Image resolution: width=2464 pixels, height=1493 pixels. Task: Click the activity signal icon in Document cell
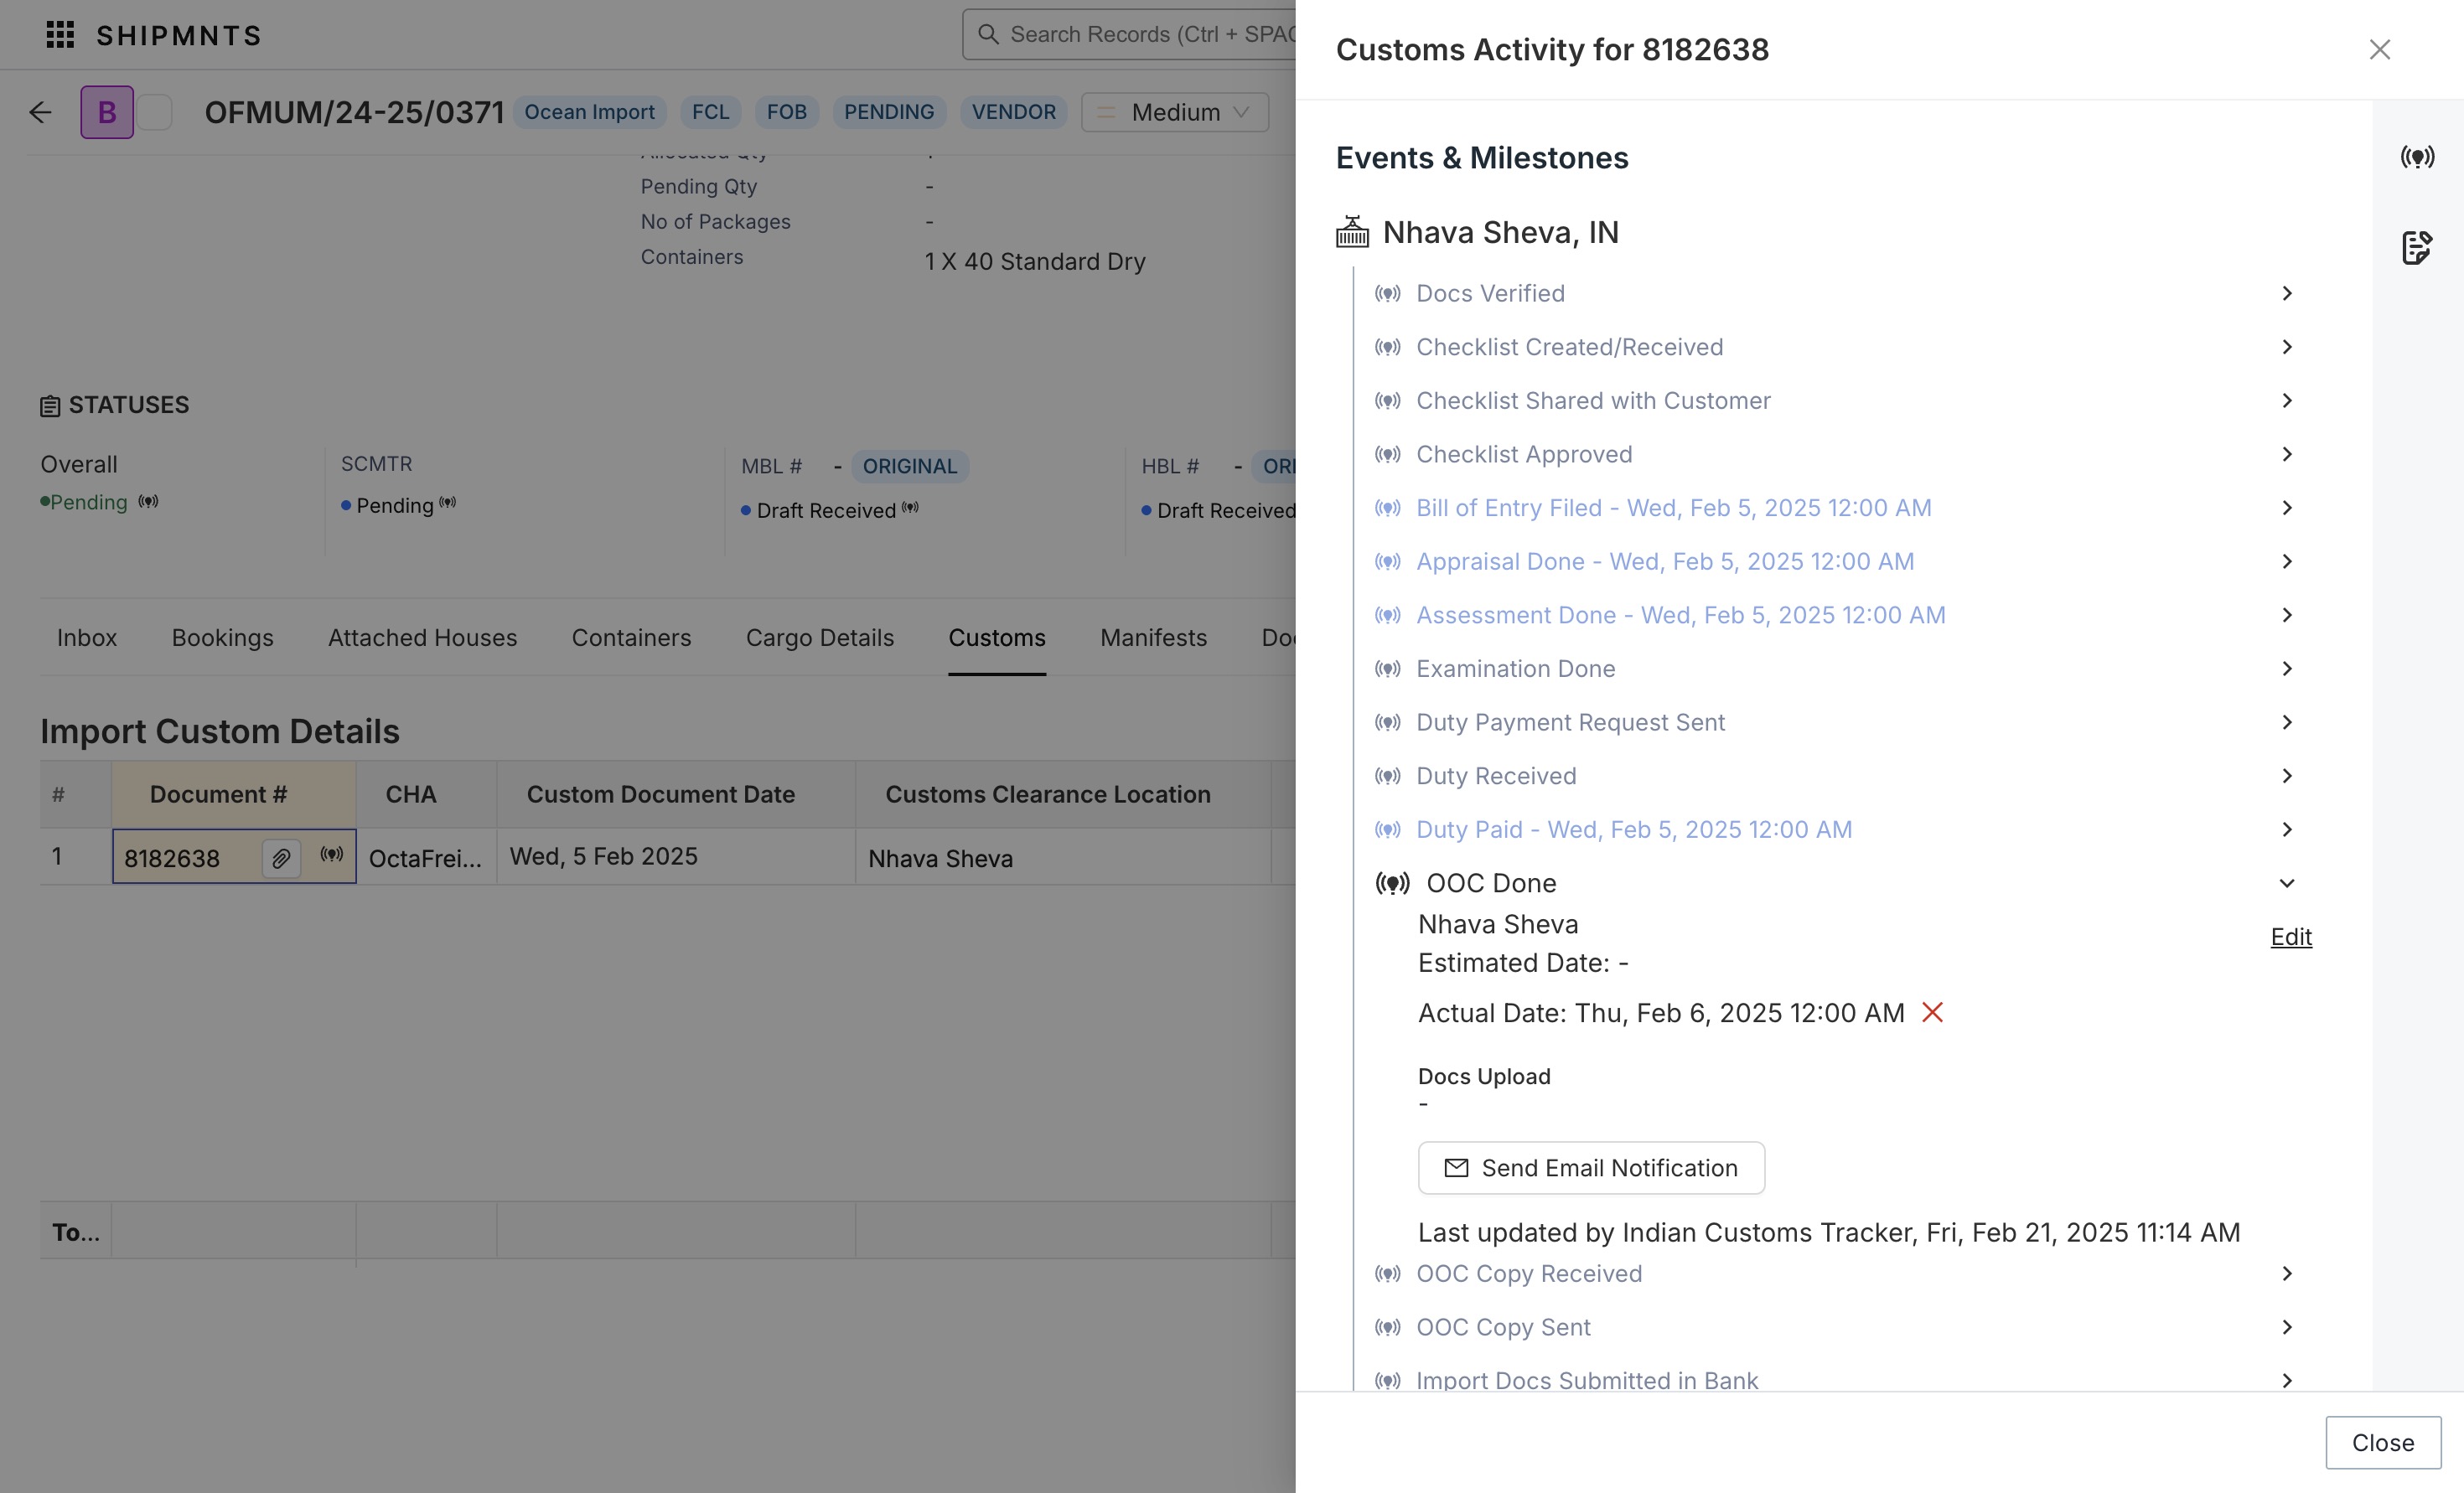pos(331,854)
